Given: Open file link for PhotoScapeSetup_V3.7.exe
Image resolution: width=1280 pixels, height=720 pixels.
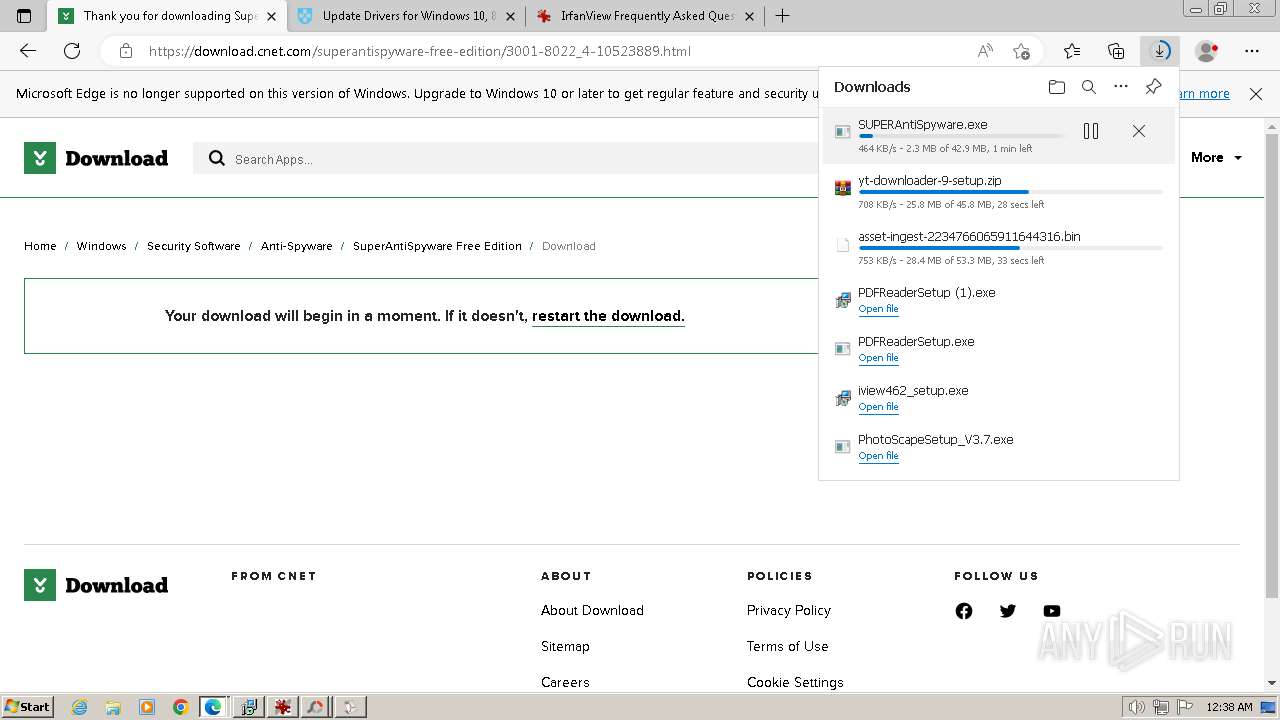Looking at the screenshot, I should (x=878, y=456).
